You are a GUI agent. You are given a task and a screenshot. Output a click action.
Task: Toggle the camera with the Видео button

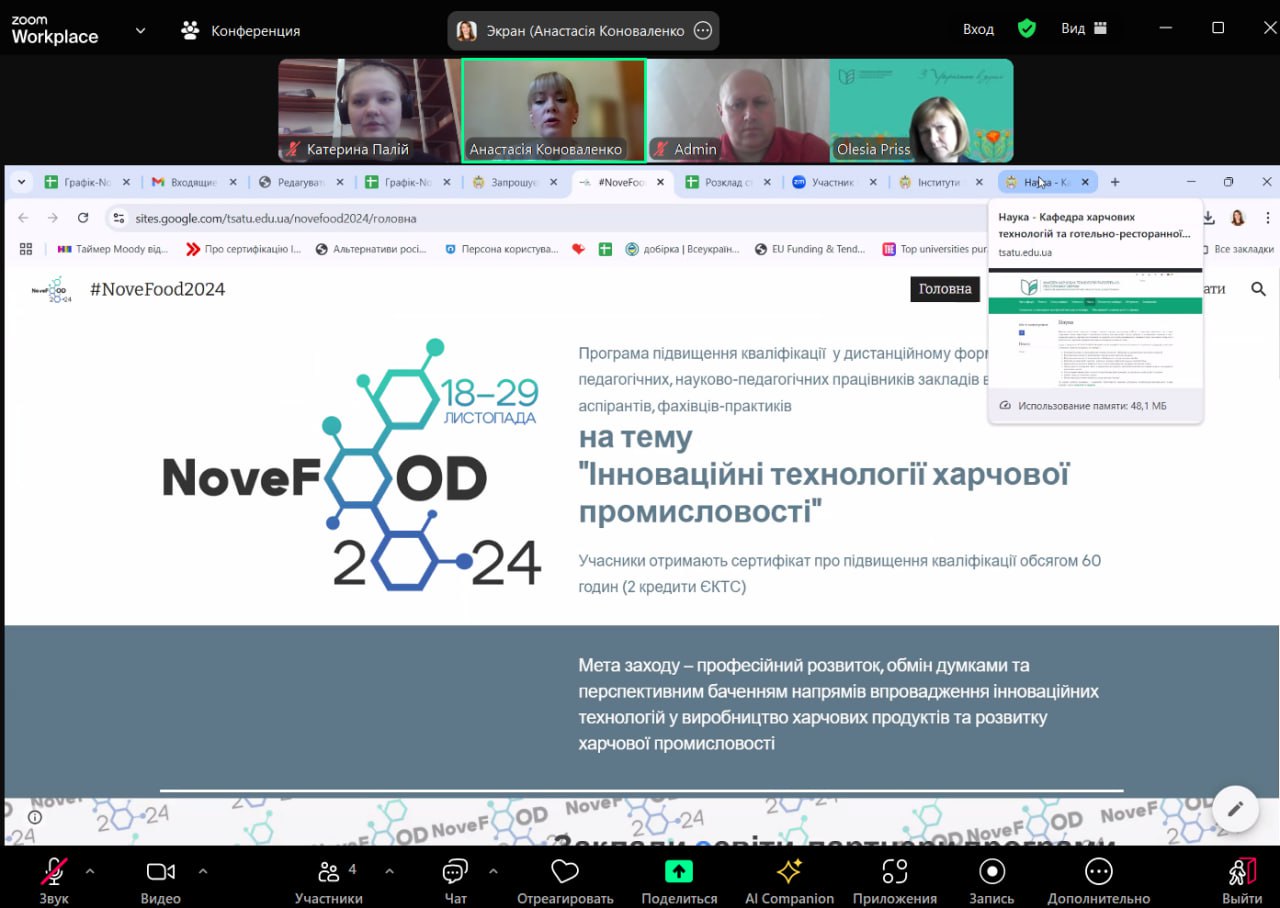click(x=160, y=881)
